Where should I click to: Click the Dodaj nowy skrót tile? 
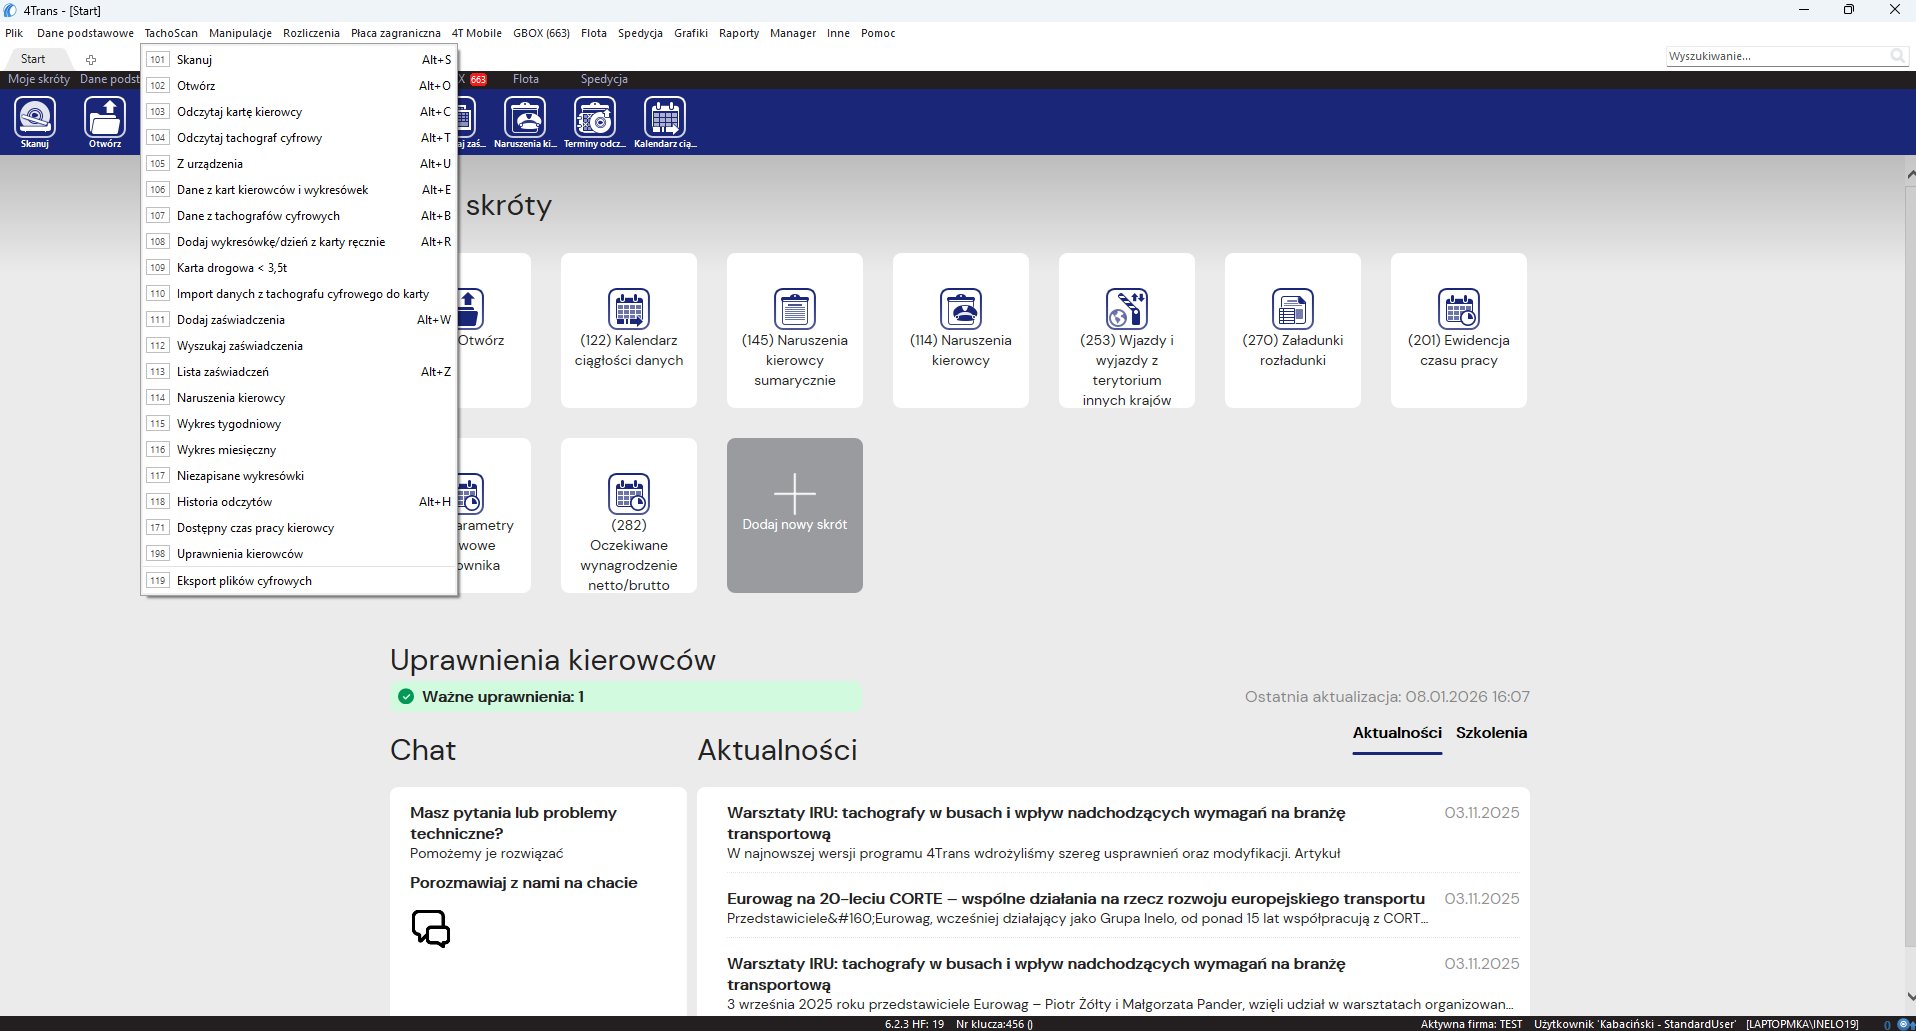tap(795, 515)
